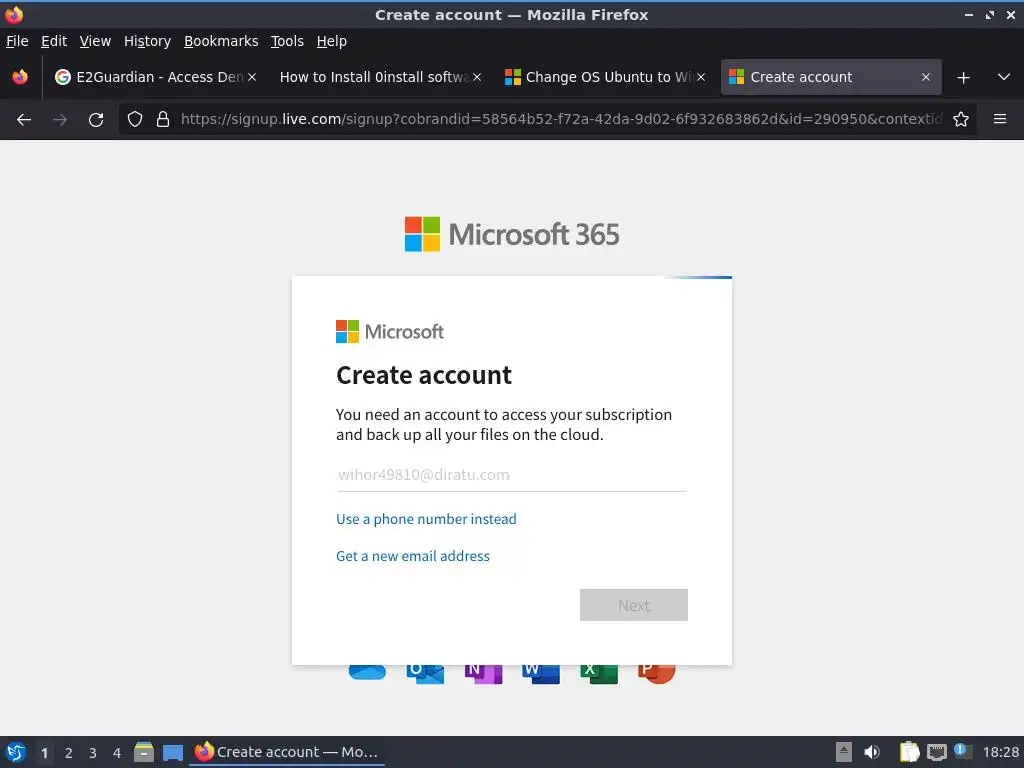Select Create account Firefox taskbar entry
The height and width of the screenshot is (768, 1024).
[x=287, y=752]
